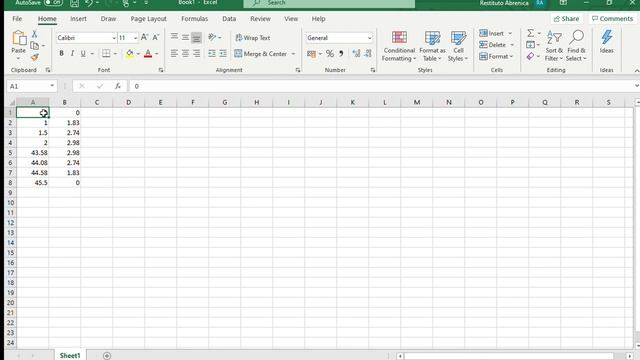Click Increase Indent icon

coord(223,53)
